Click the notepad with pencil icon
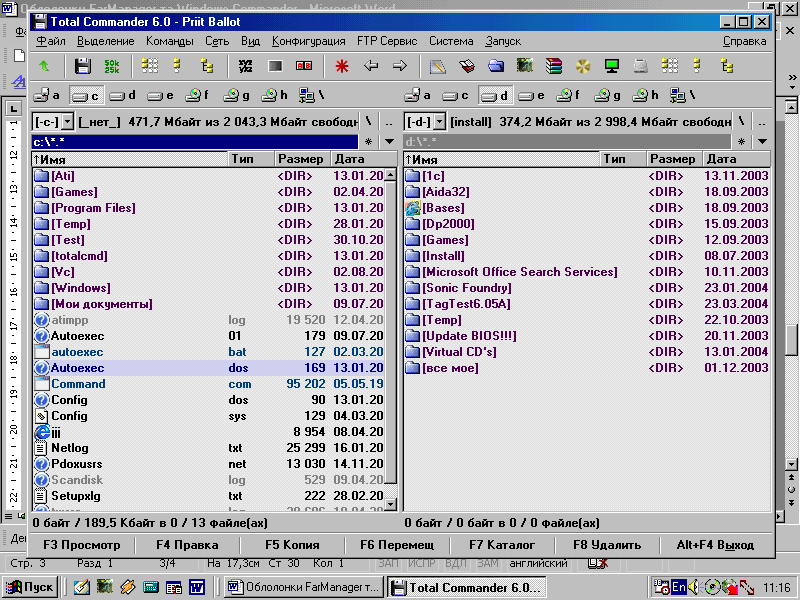 (437, 66)
